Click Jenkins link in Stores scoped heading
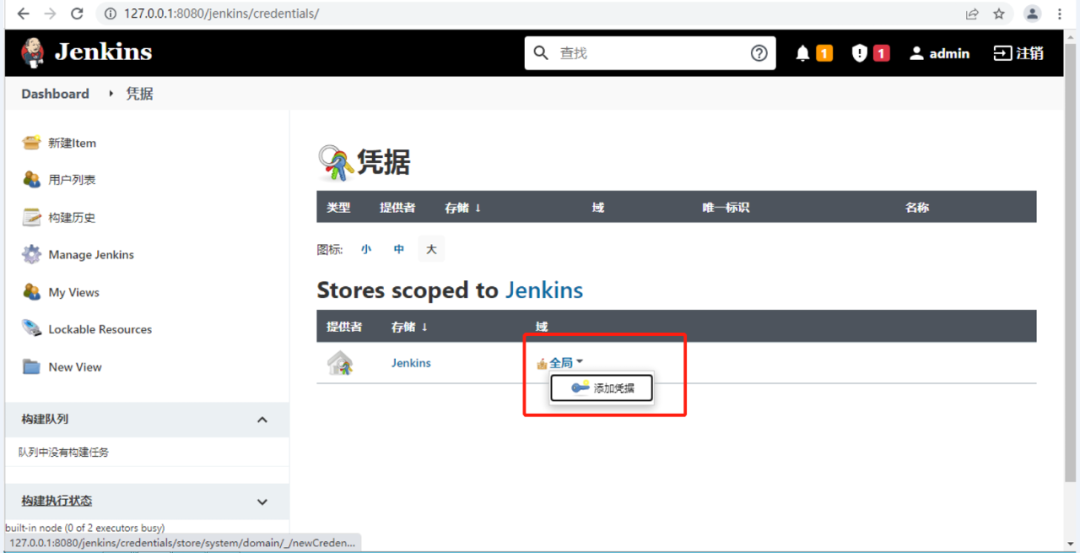1080x553 pixels. click(x=544, y=290)
